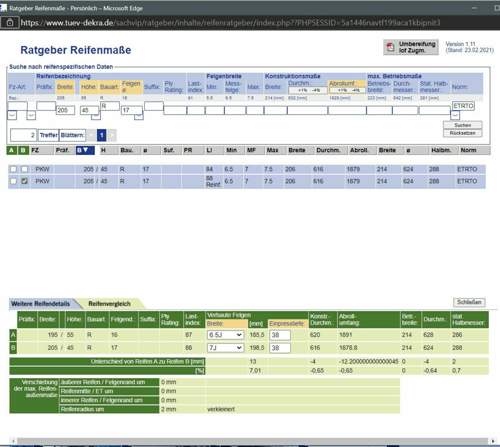Open Umbereifung lof Zugm. document
The image size is (500, 447).
411,47
